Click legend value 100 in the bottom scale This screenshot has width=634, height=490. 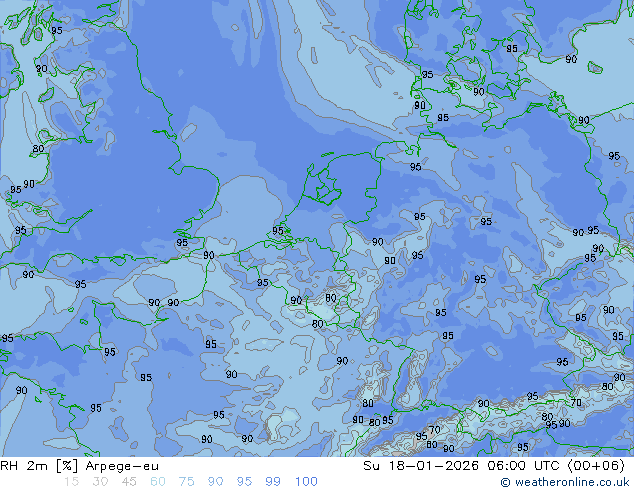pyautogui.click(x=306, y=482)
